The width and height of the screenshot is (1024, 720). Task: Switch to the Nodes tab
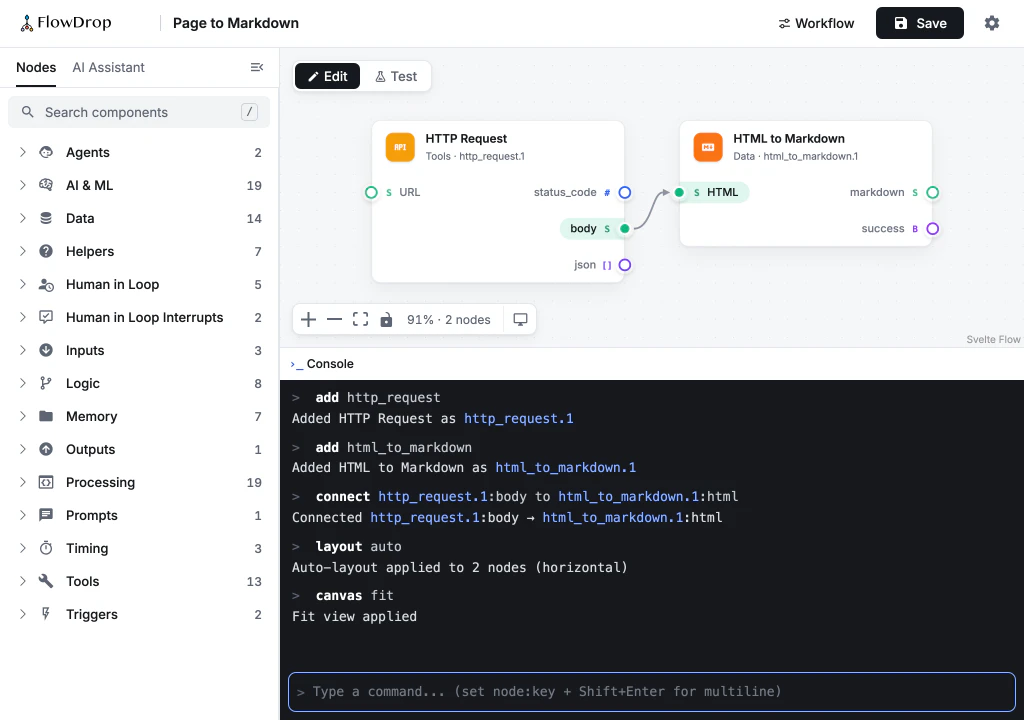point(36,67)
